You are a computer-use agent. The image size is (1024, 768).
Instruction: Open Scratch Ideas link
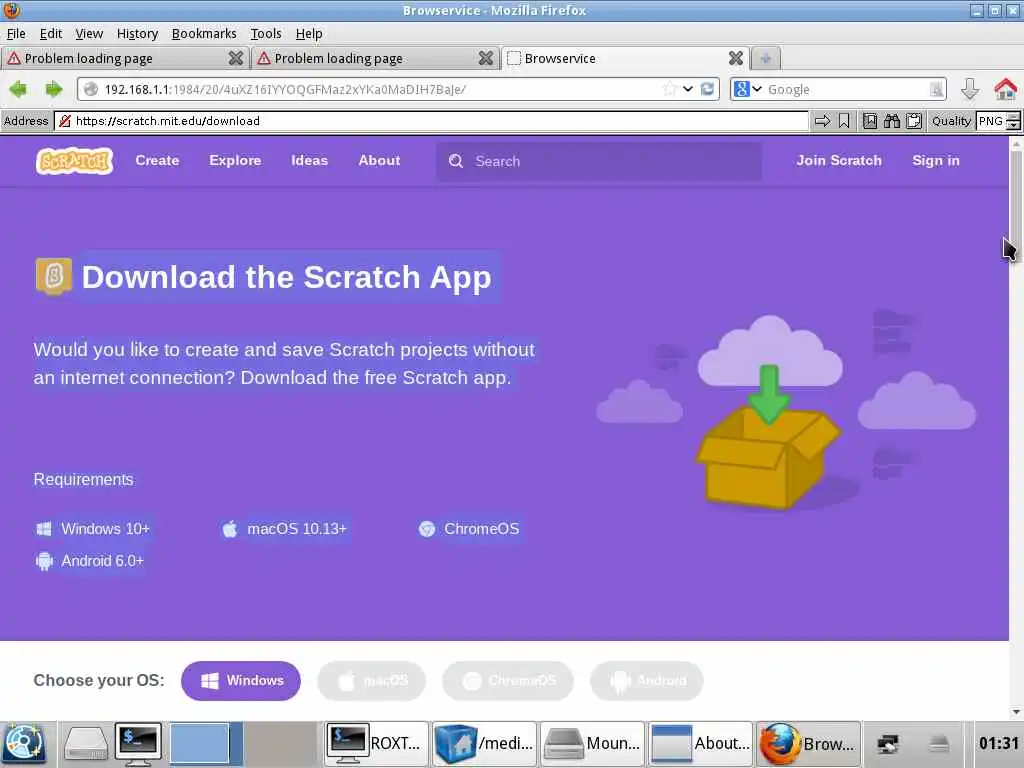point(310,161)
